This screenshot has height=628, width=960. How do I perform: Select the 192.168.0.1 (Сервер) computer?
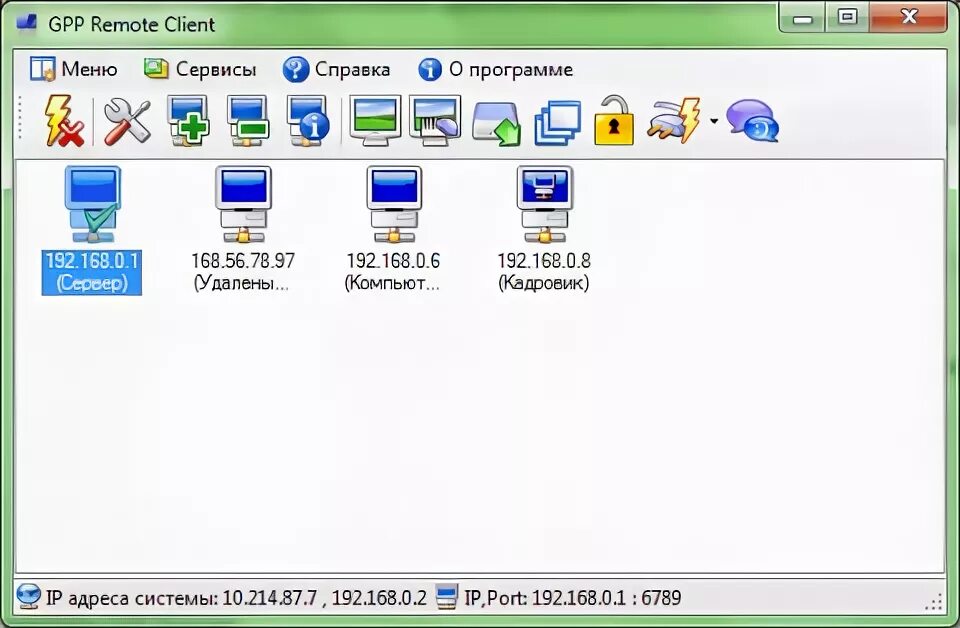coord(92,231)
